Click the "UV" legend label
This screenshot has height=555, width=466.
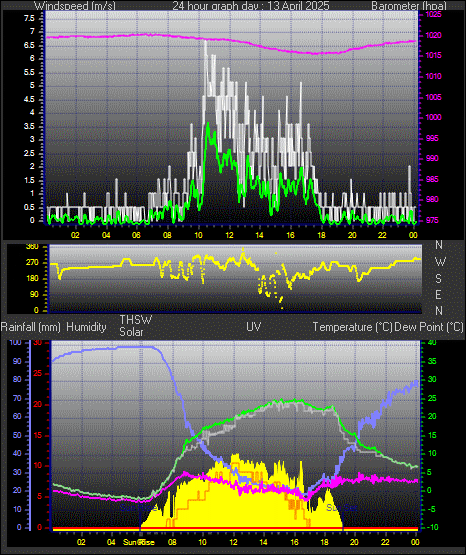click(x=254, y=327)
